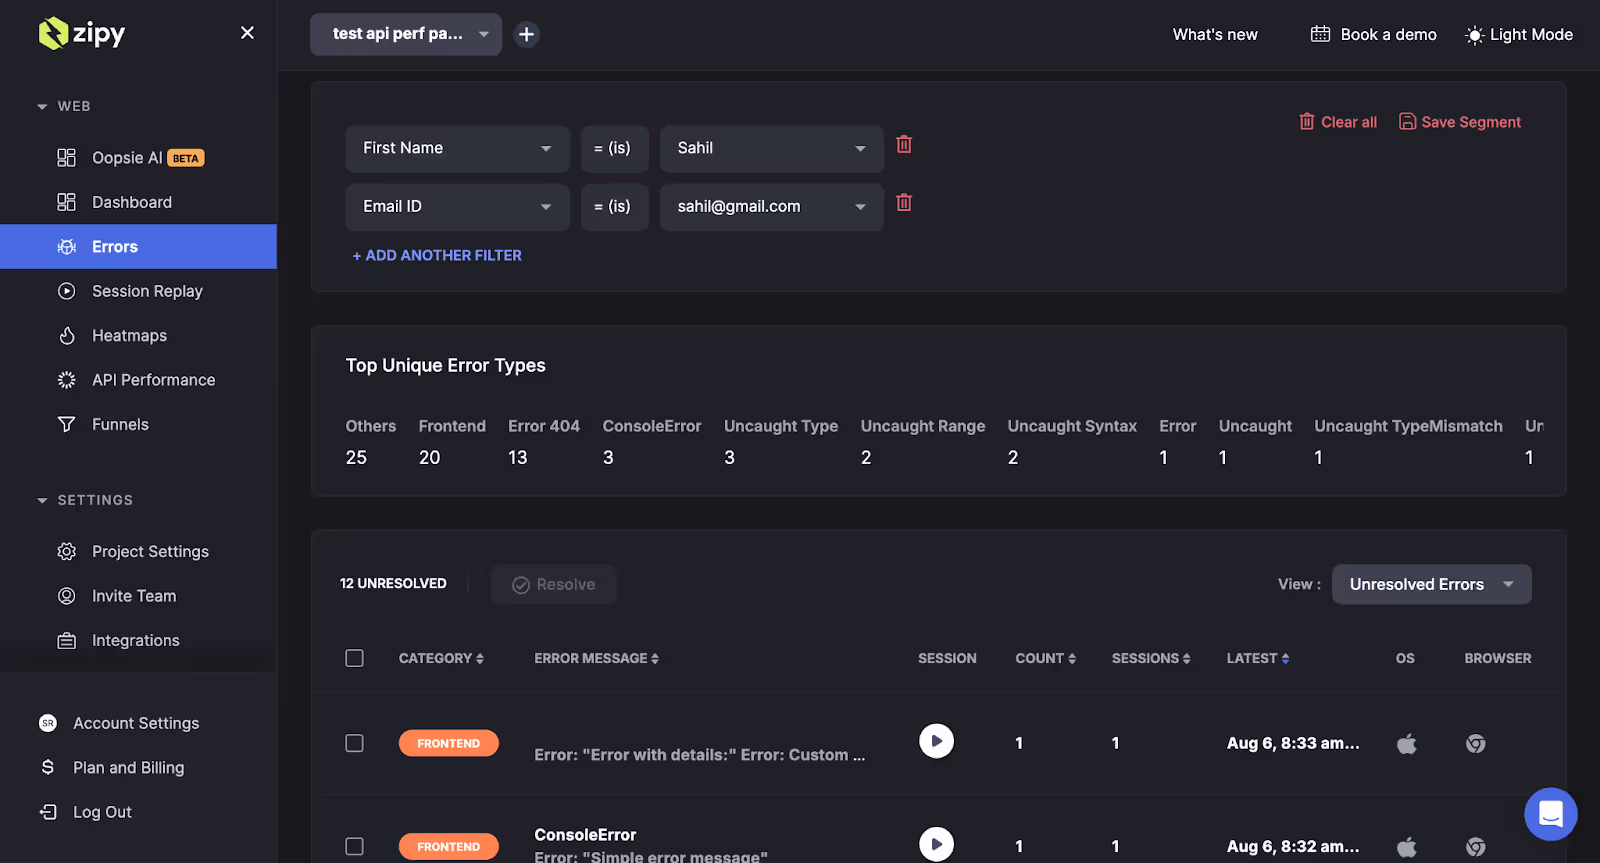Open Integrations
The height and width of the screenshot is (863, 1600).
pos(138,640)
